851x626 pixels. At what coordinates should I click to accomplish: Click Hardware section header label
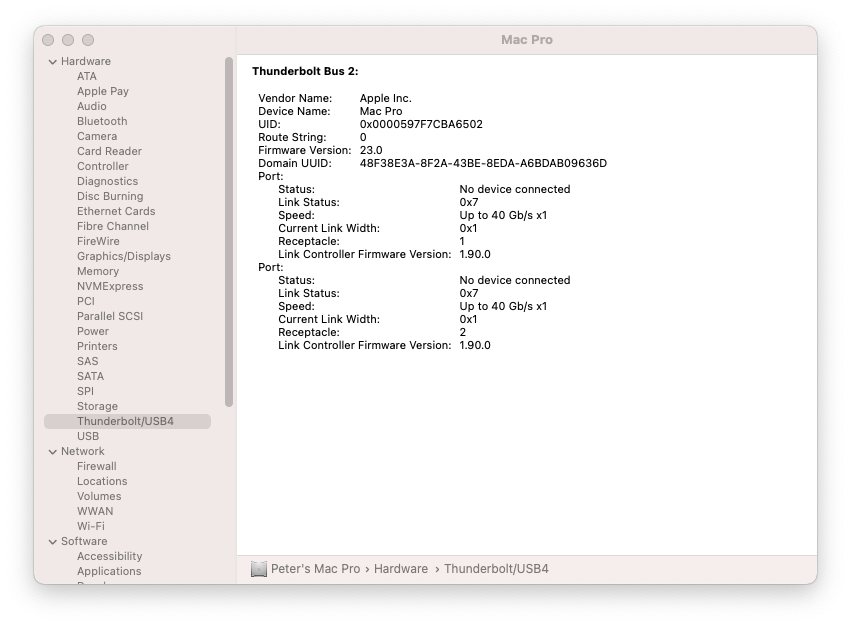(86, 61)
